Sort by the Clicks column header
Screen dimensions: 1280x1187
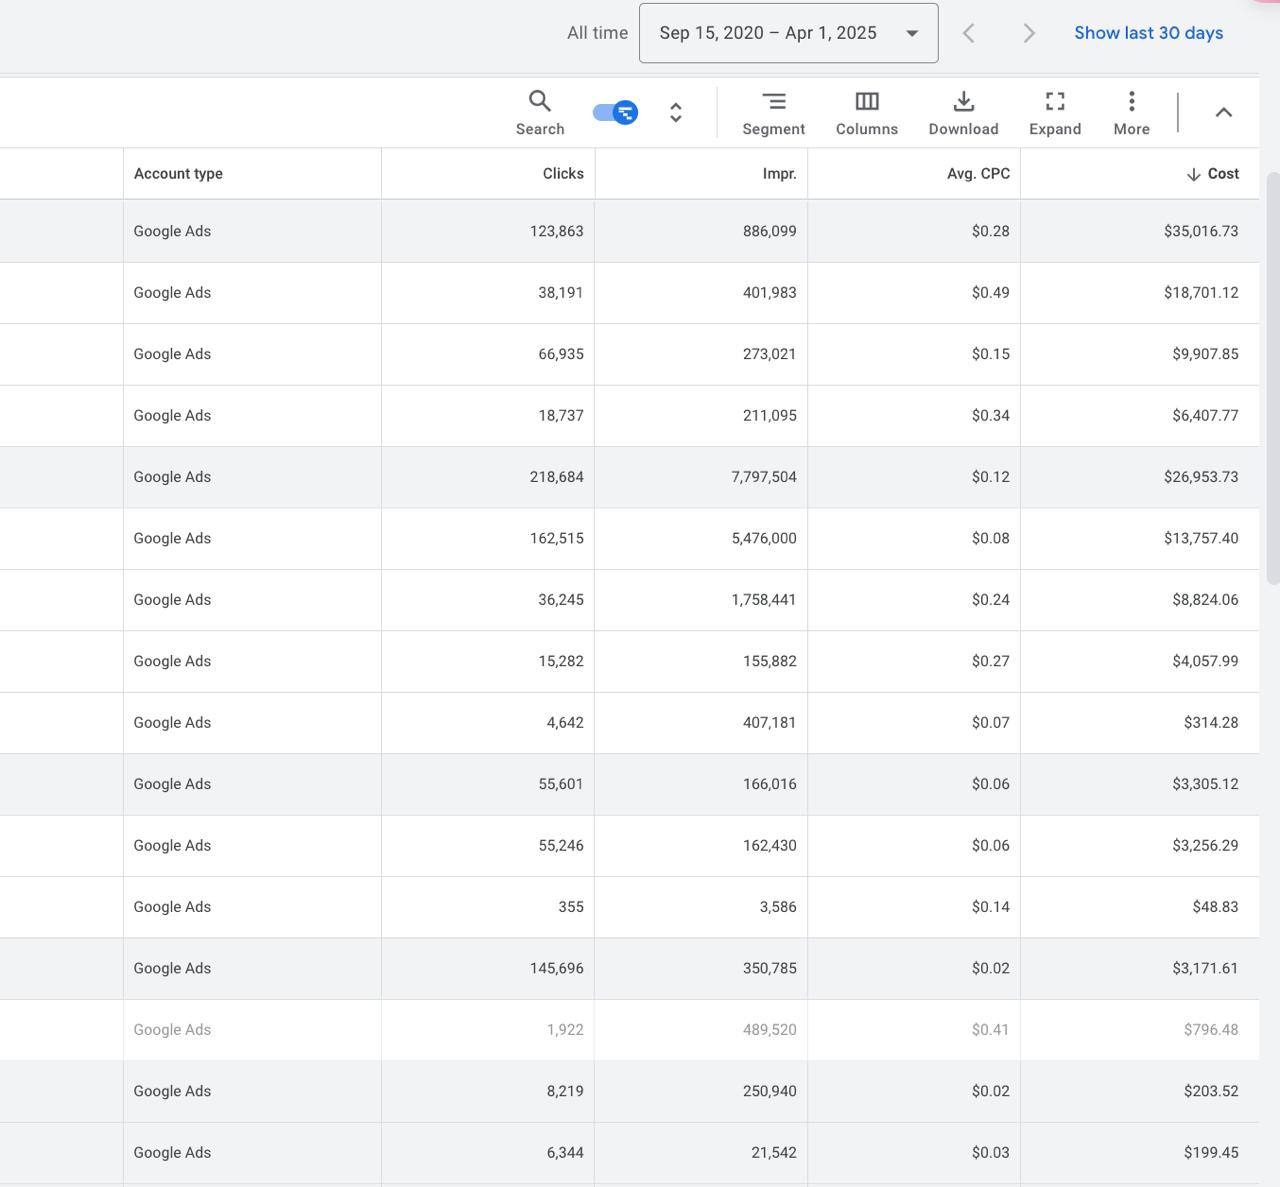tap(563, 173)
